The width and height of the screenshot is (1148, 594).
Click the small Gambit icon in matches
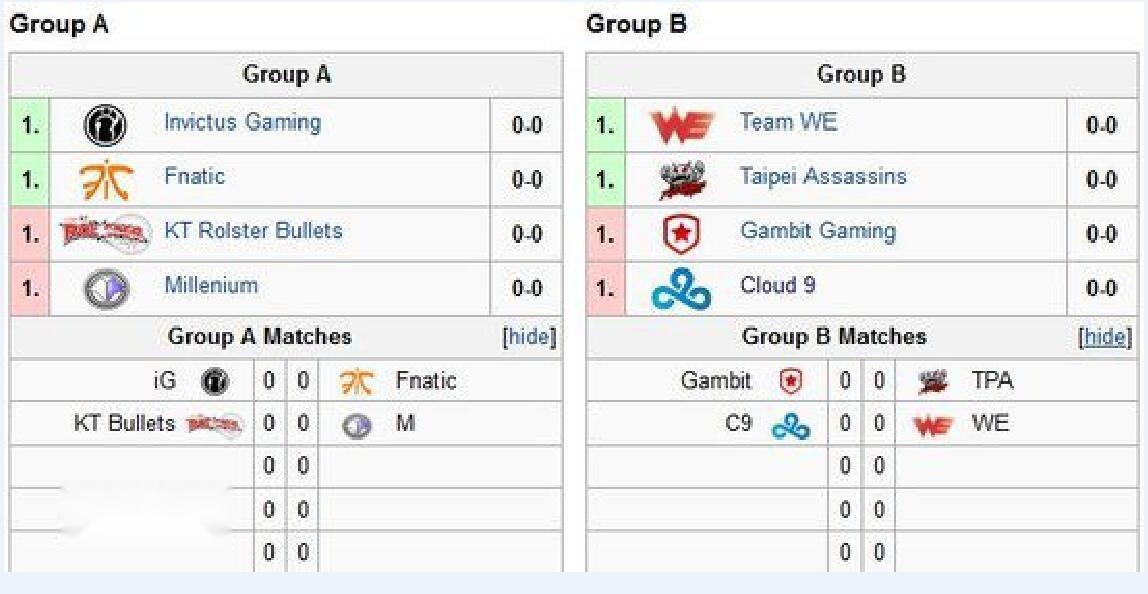point(791,381)
